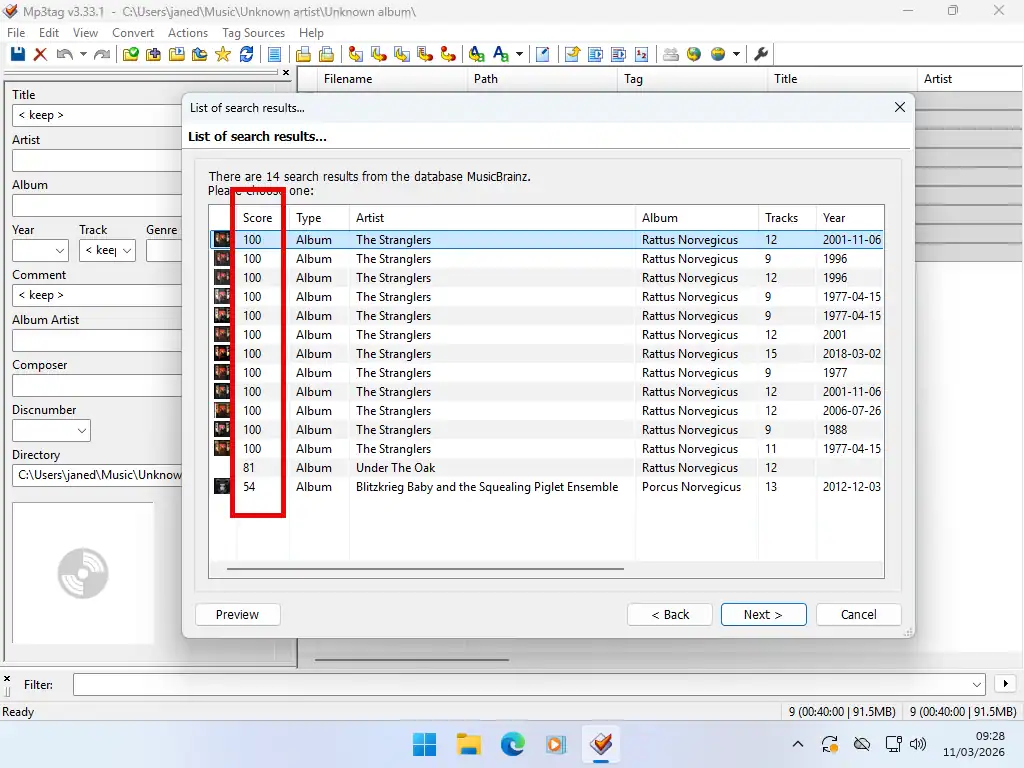Screen dimensions: 1024x768
Task: Click the Preview button
Action: coord(237,614)
